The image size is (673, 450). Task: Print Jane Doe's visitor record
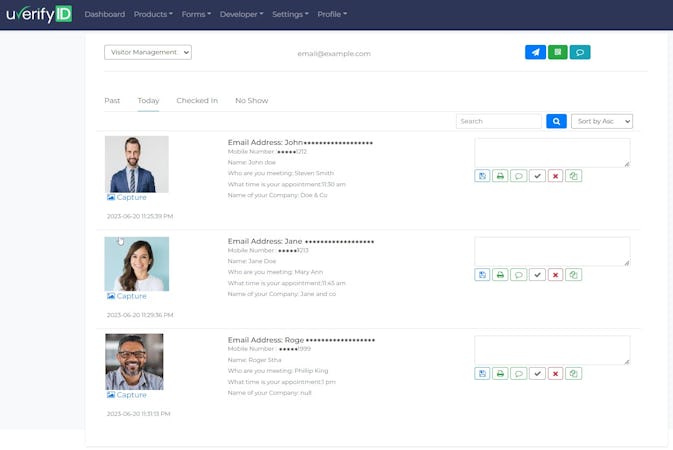point(500,275)
